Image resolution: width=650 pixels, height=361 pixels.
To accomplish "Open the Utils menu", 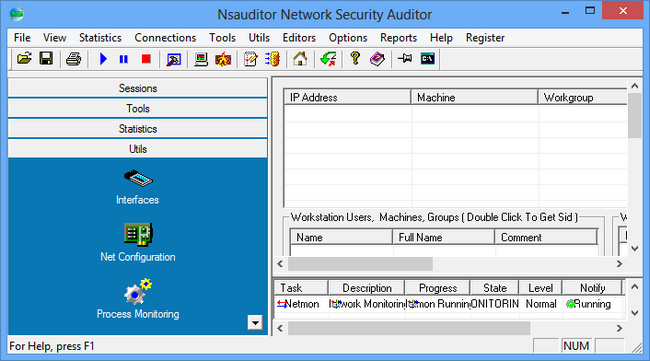I will coord(259,38).
